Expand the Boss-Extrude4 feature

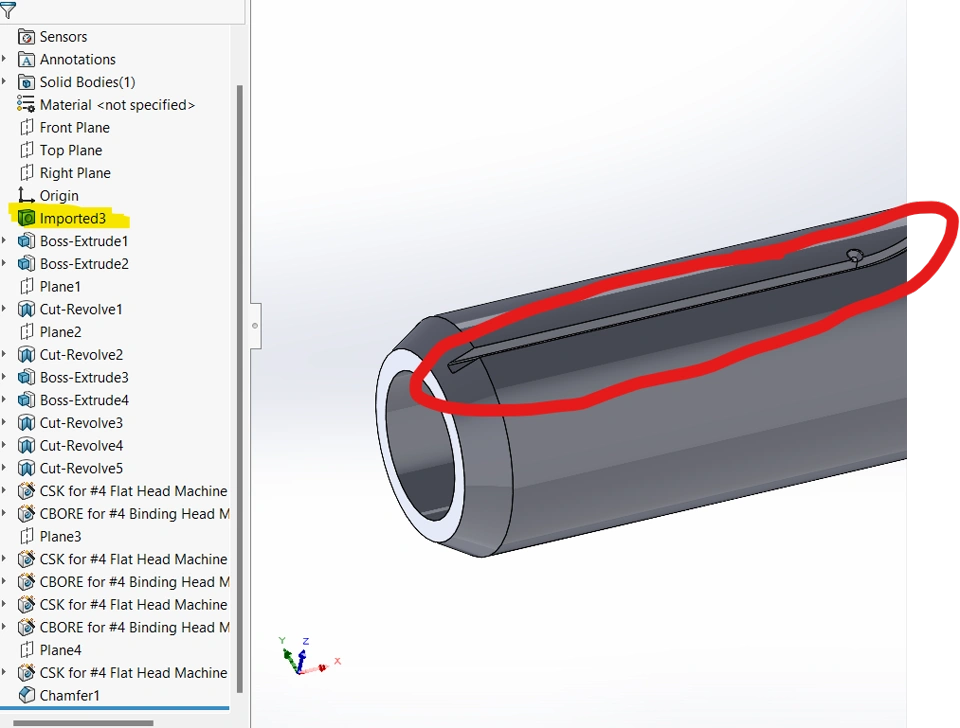click(4, 400)
